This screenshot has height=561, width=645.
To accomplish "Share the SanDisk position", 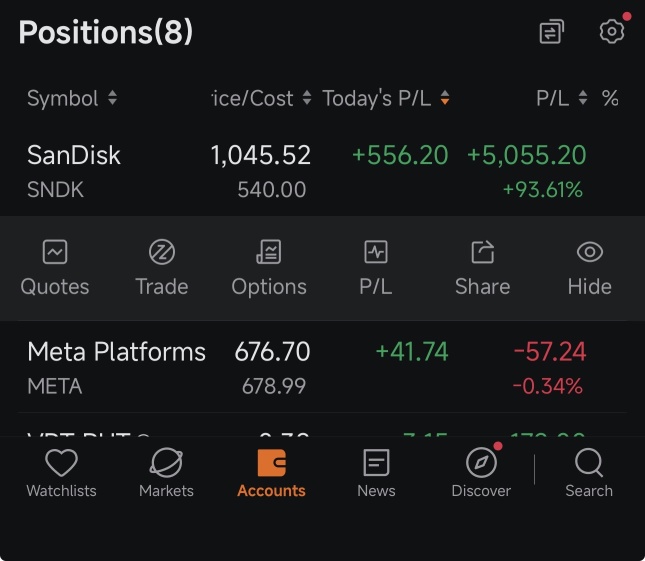I will point(483,252).
